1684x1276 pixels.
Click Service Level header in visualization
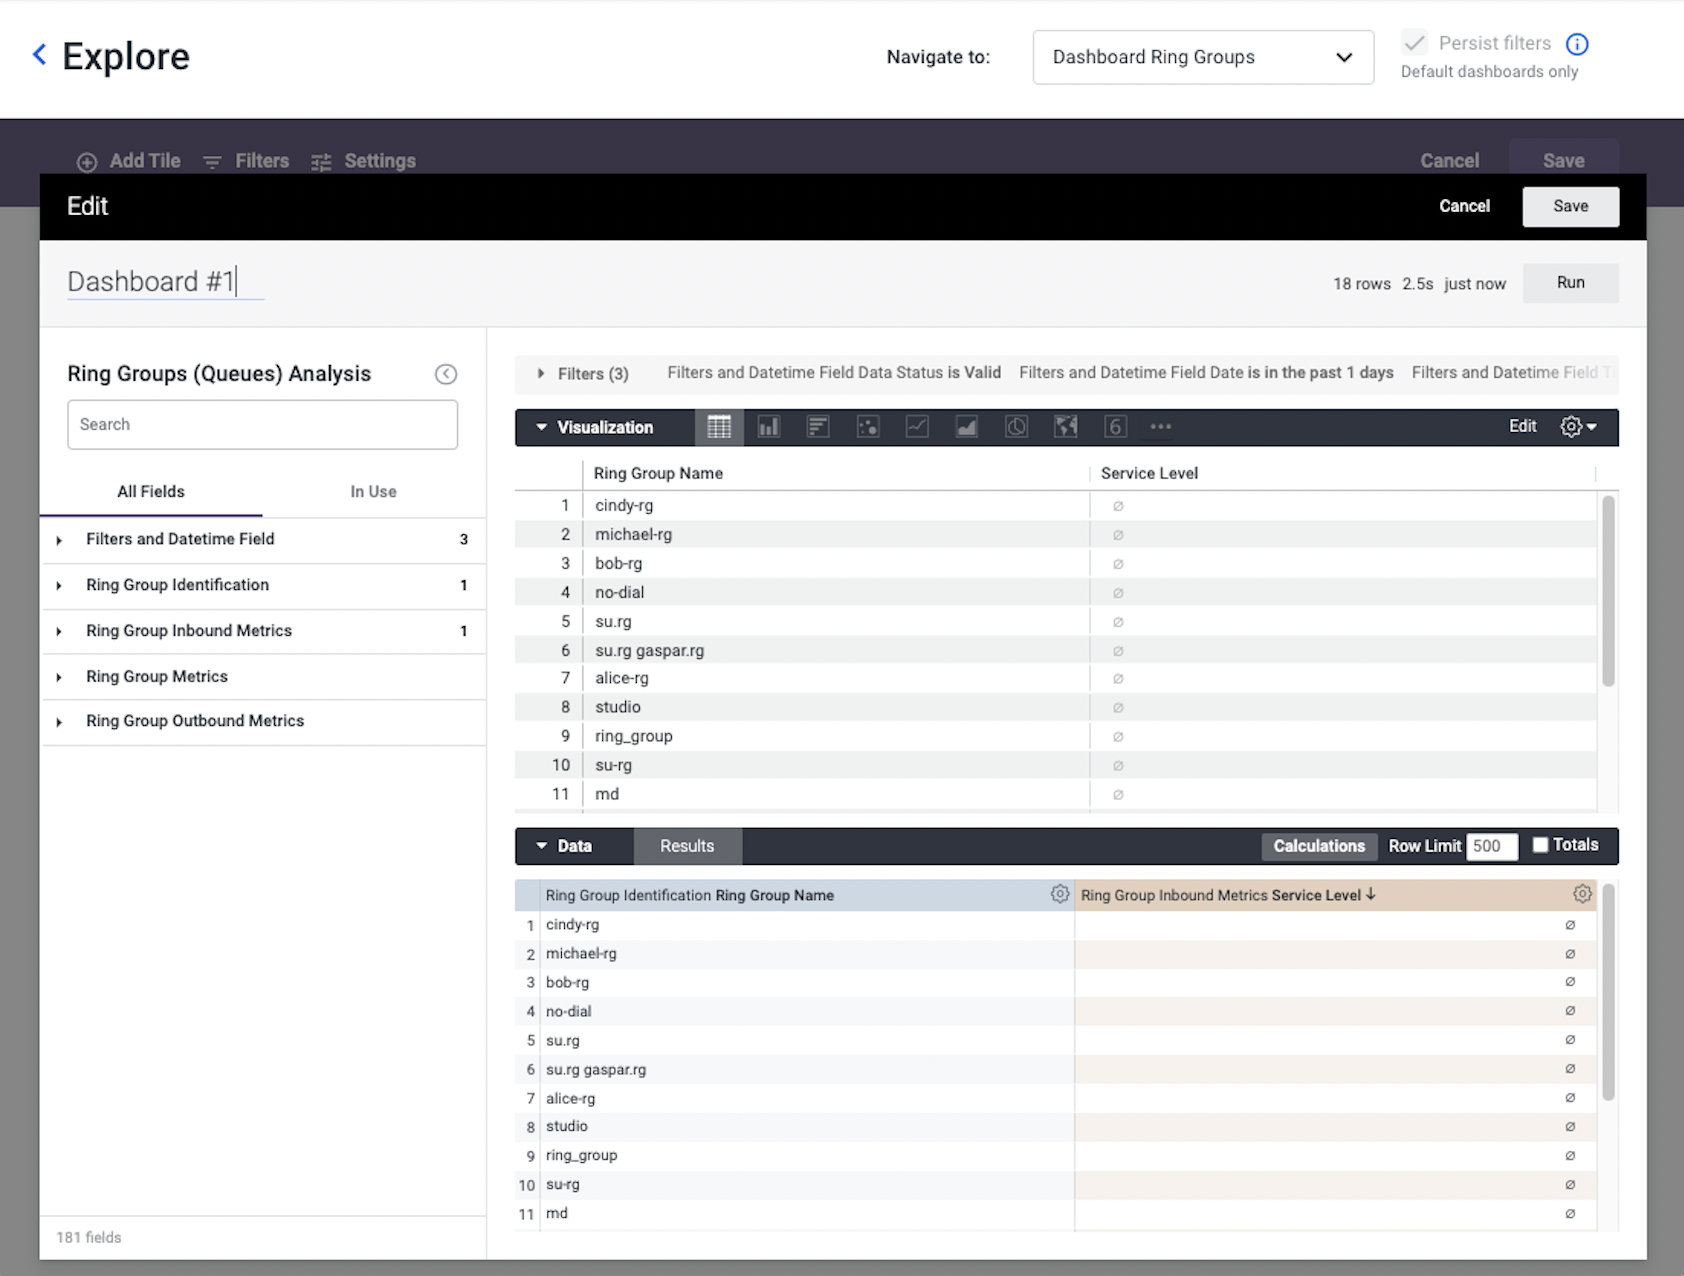pos(1149,474)
